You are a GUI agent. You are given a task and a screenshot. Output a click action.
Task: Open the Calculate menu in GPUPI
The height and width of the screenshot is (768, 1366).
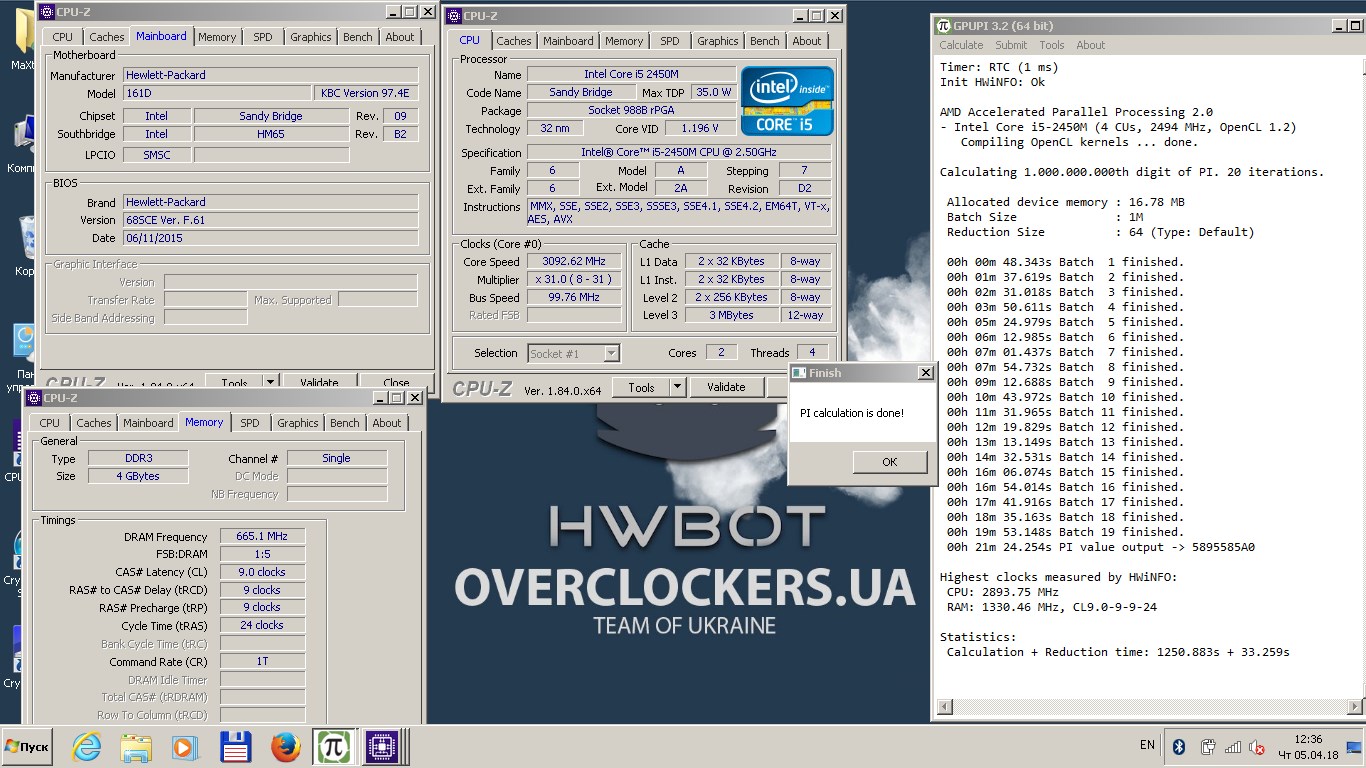pyautogui.click(x=961, y=45)
